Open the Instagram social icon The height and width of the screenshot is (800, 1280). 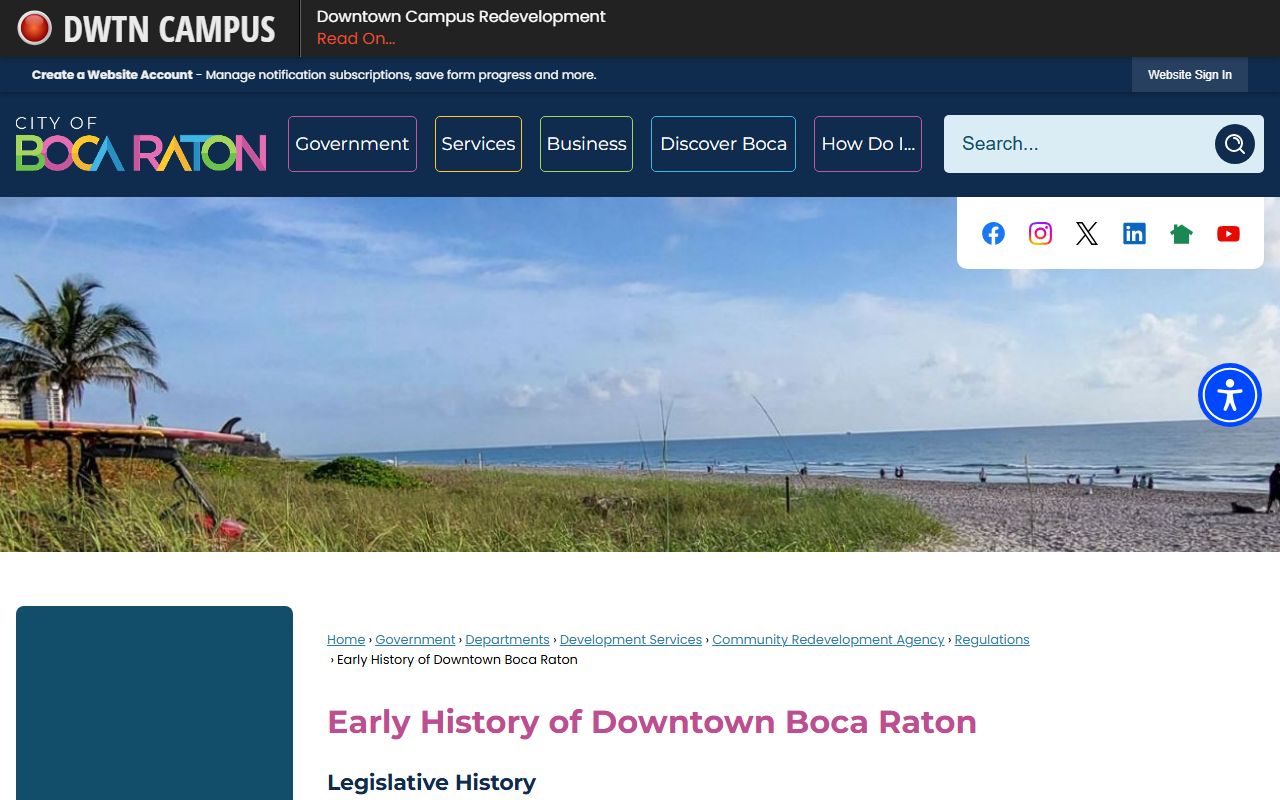[x=1040, y=234]
